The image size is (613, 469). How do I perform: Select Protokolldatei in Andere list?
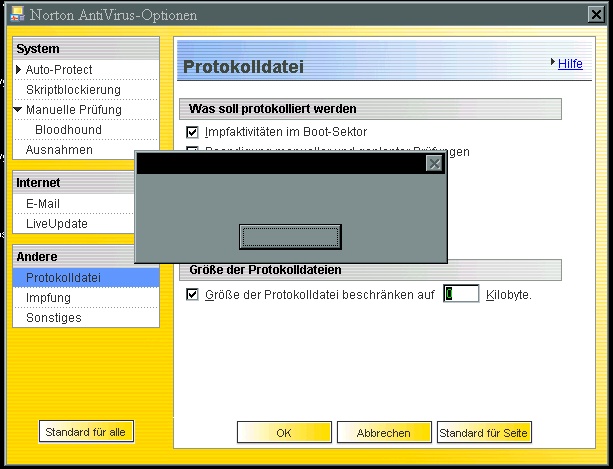coord(86,277)
